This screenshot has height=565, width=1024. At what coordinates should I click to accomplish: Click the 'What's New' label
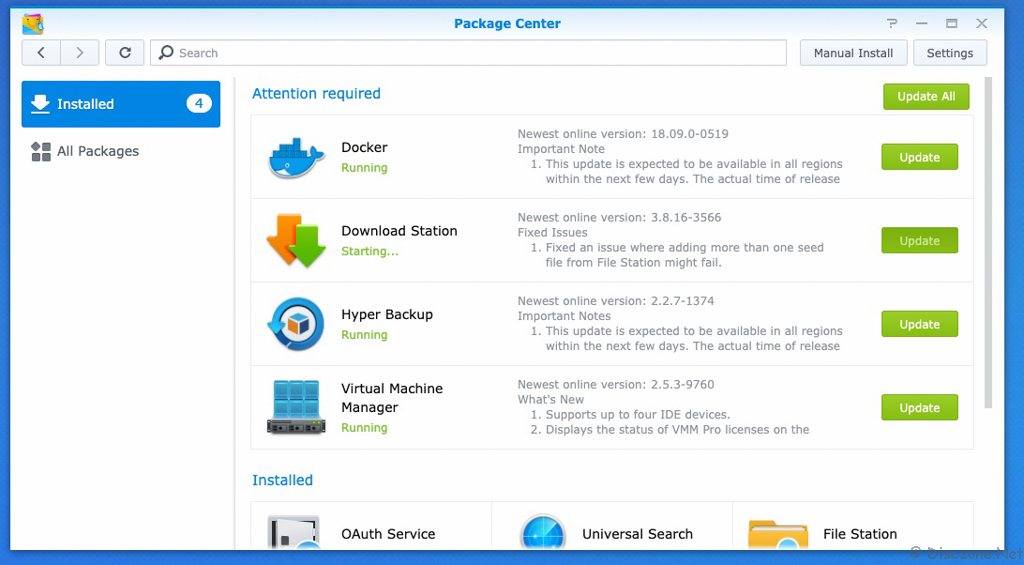click(x=551, y=400)
